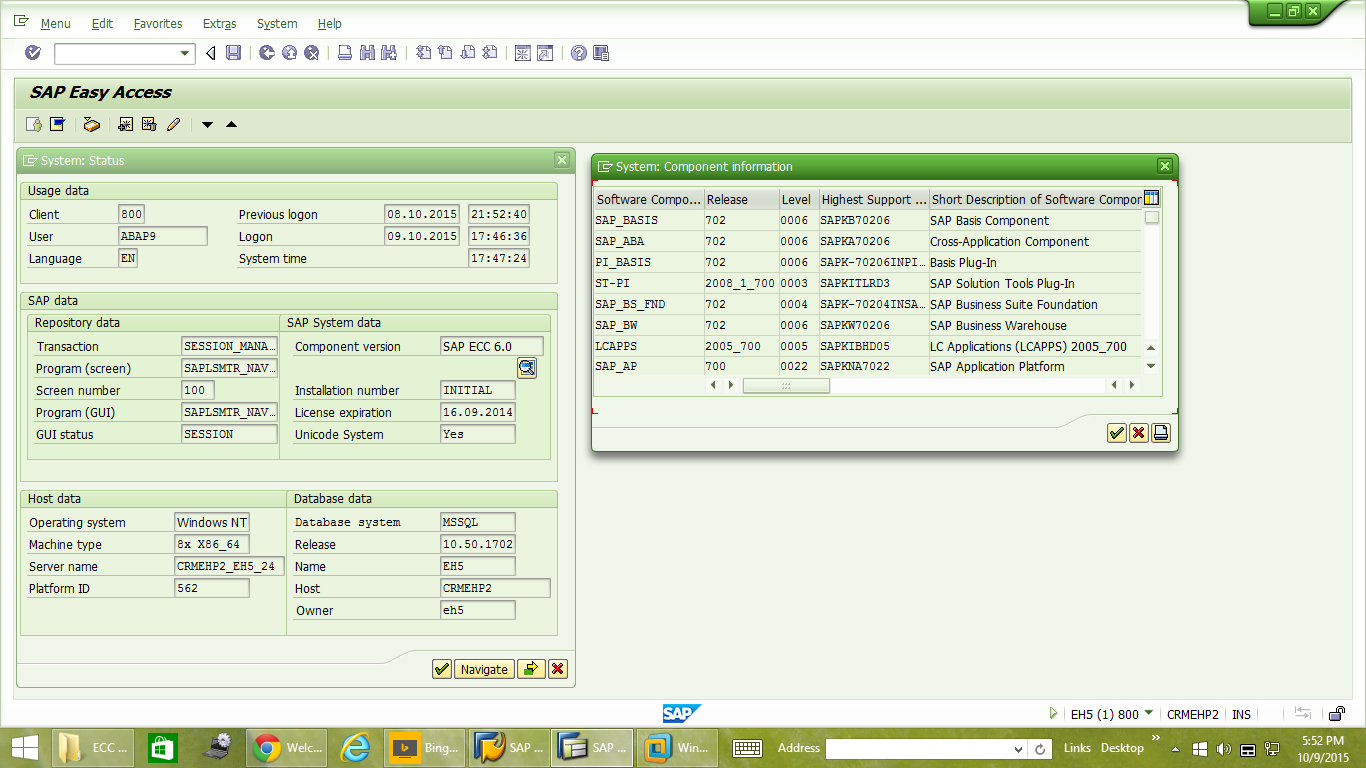Image resolution: width=1366 pixels, height=768 pixels.
Task: Click the yellow arrow icon in Status dialog
Action: point(531,669)
